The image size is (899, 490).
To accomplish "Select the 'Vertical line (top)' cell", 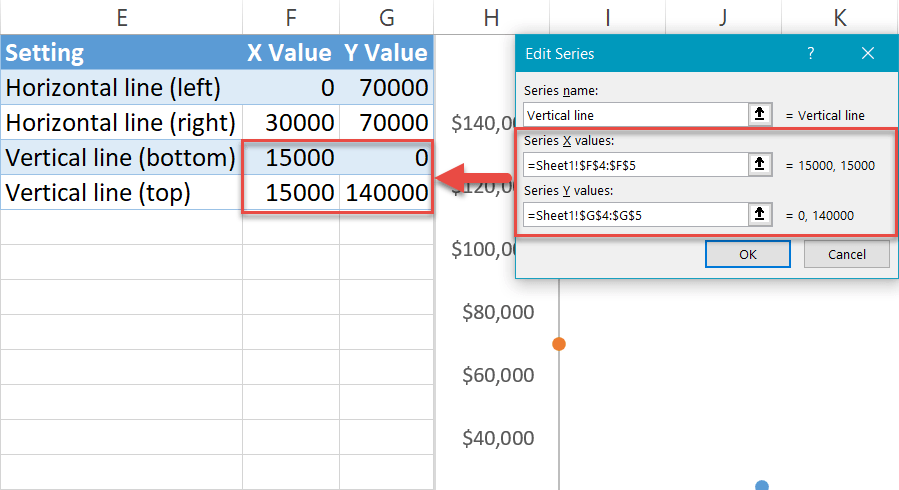I will (x=121, y=193).
